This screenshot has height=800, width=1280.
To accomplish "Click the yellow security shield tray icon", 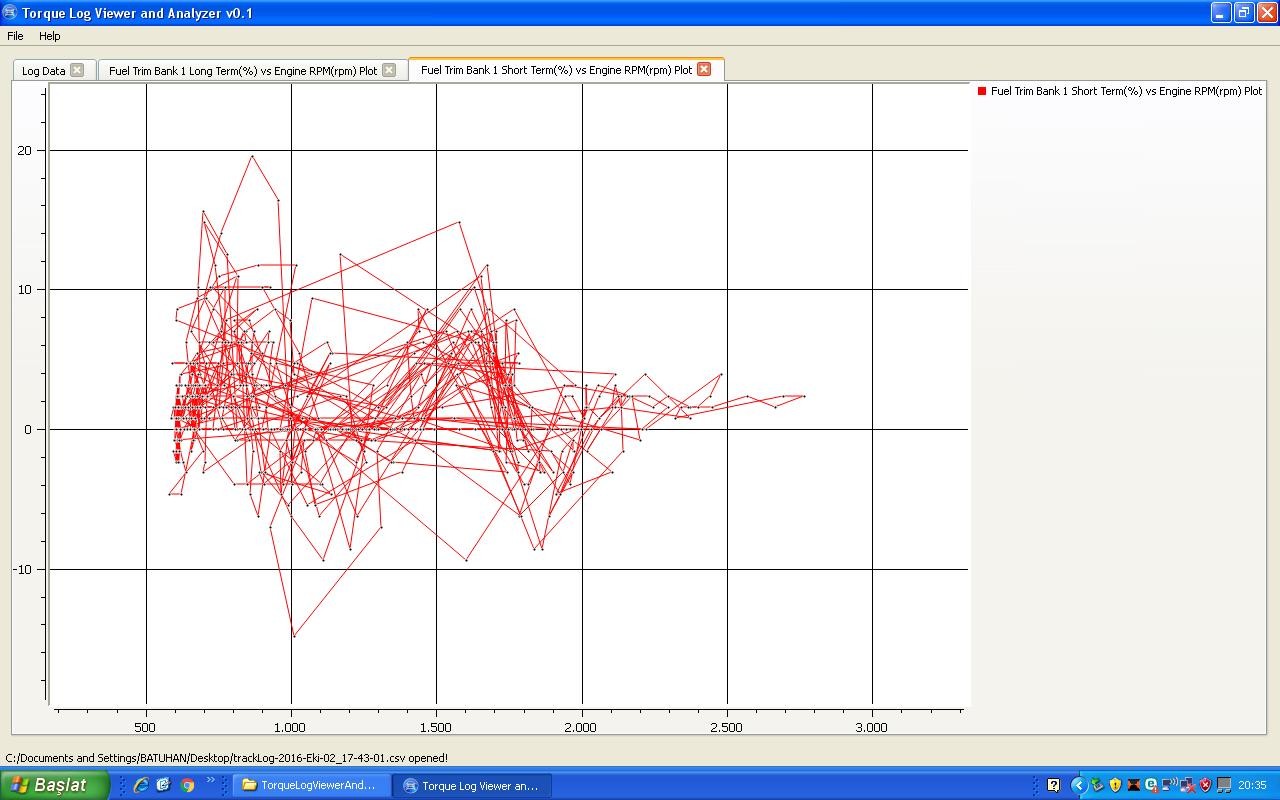I will click(x=1115, y=785).
